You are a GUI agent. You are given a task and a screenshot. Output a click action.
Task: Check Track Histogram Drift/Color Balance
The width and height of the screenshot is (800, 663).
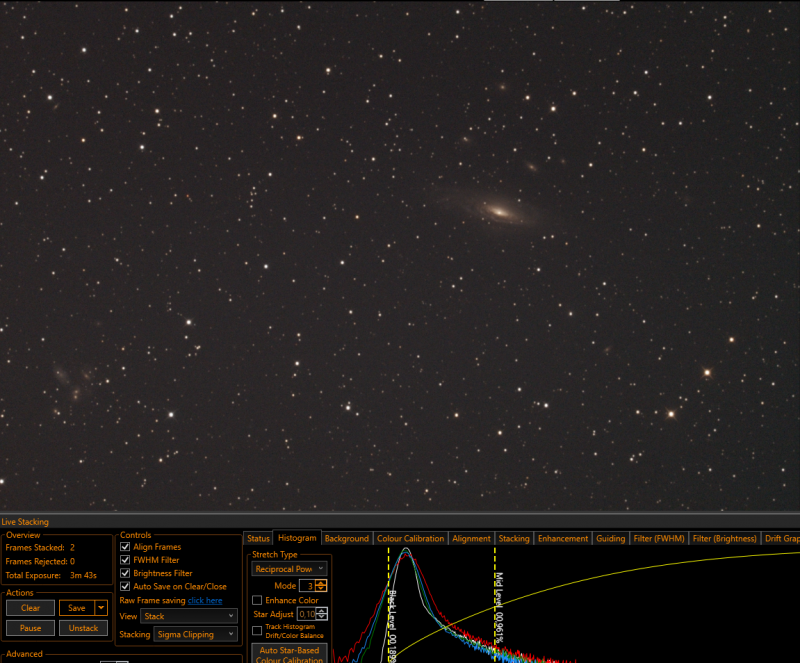coord(257,631)
